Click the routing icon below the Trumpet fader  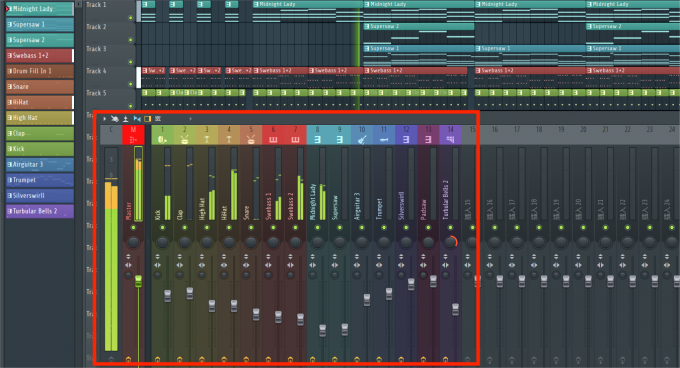pyautogui.click(x=379, y=359)
